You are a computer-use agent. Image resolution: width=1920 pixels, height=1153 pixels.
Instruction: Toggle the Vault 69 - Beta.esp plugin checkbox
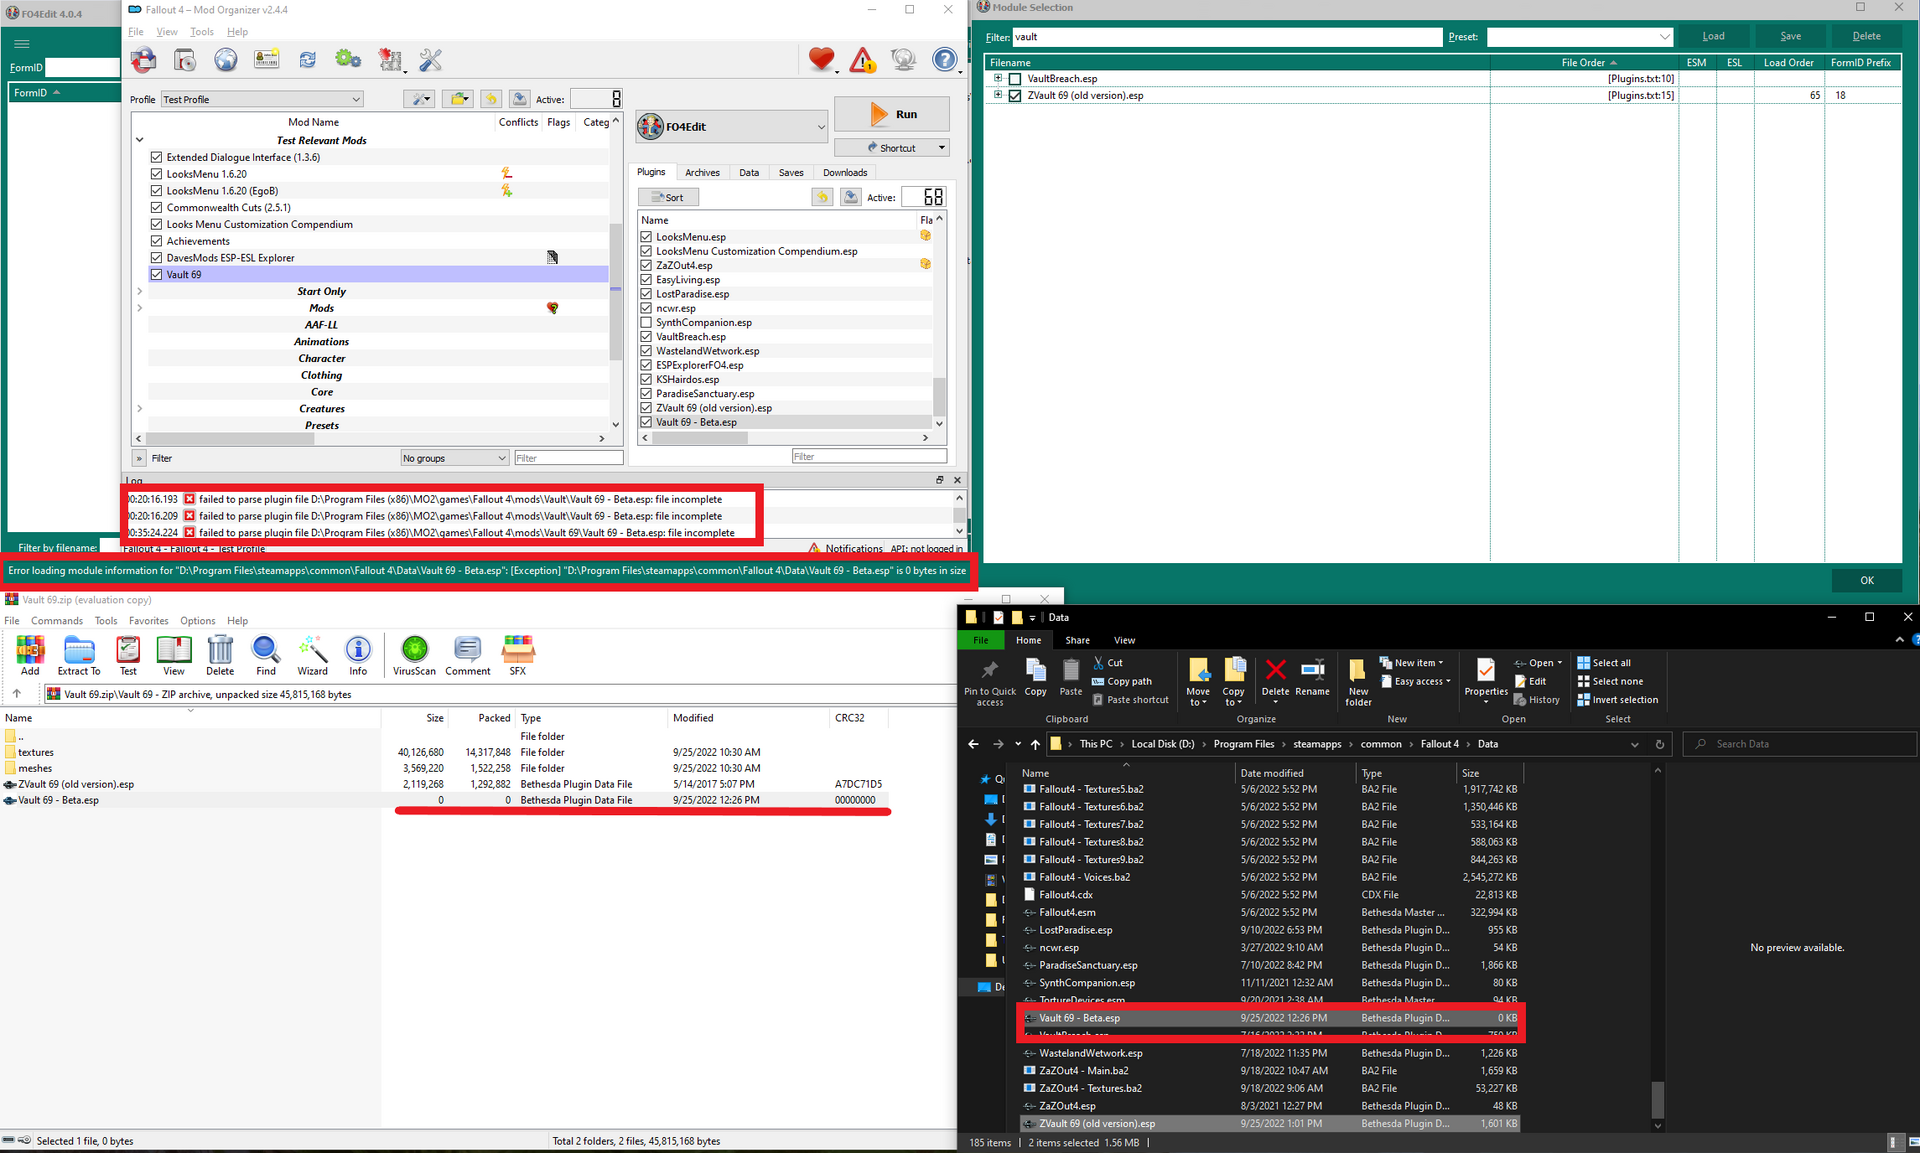coord(646,422)
